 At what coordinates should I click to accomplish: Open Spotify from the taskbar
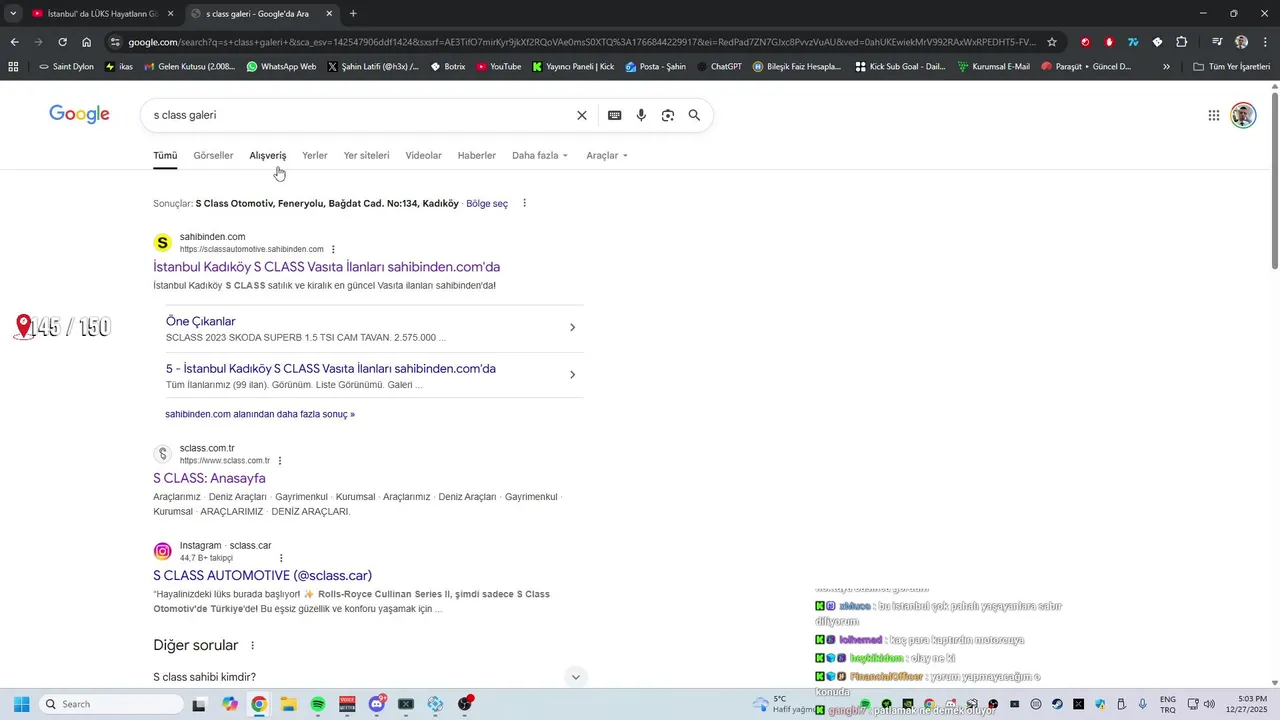(318, 704)
